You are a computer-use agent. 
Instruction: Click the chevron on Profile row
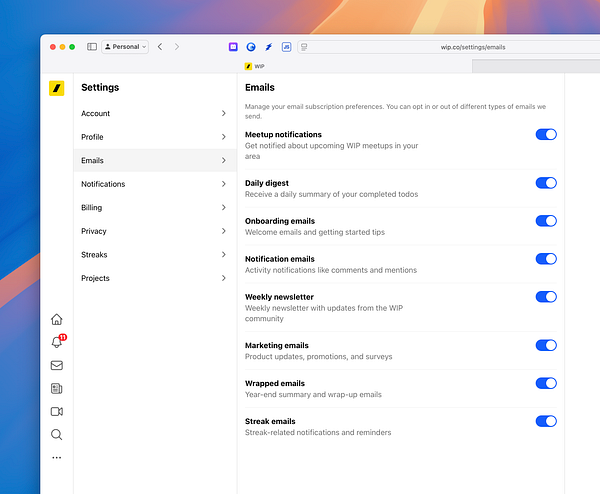[224, 137]
